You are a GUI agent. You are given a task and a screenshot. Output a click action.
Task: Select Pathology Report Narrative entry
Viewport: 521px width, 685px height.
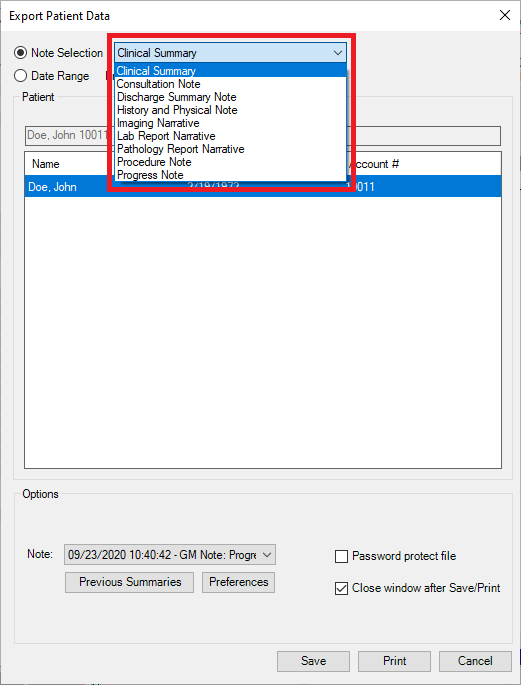click(x=231, y=149)
